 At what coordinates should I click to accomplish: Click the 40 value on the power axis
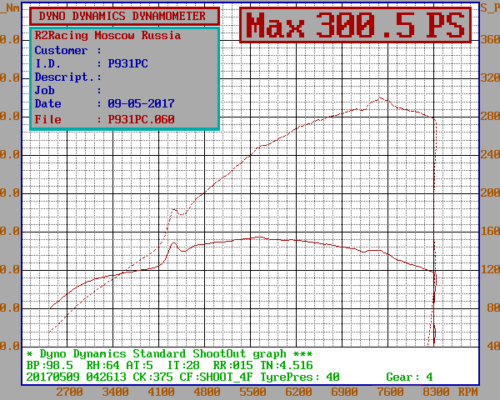[493, 346]
